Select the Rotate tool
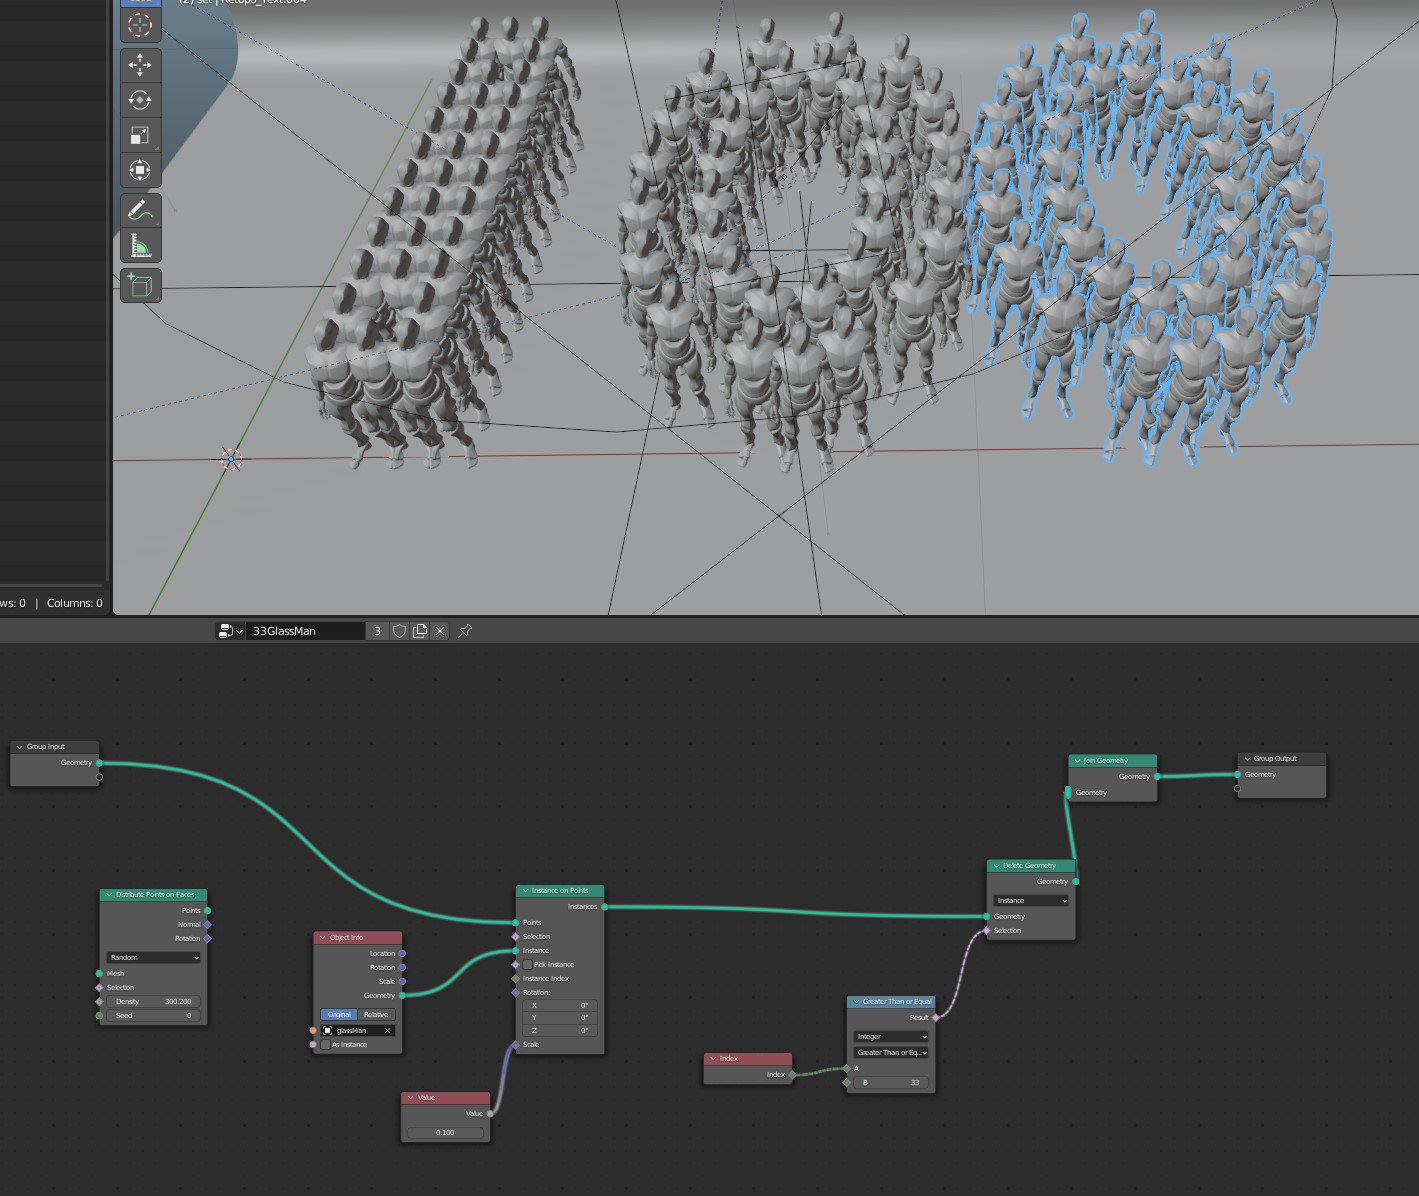The image size is (1419, 1196). 140,100
